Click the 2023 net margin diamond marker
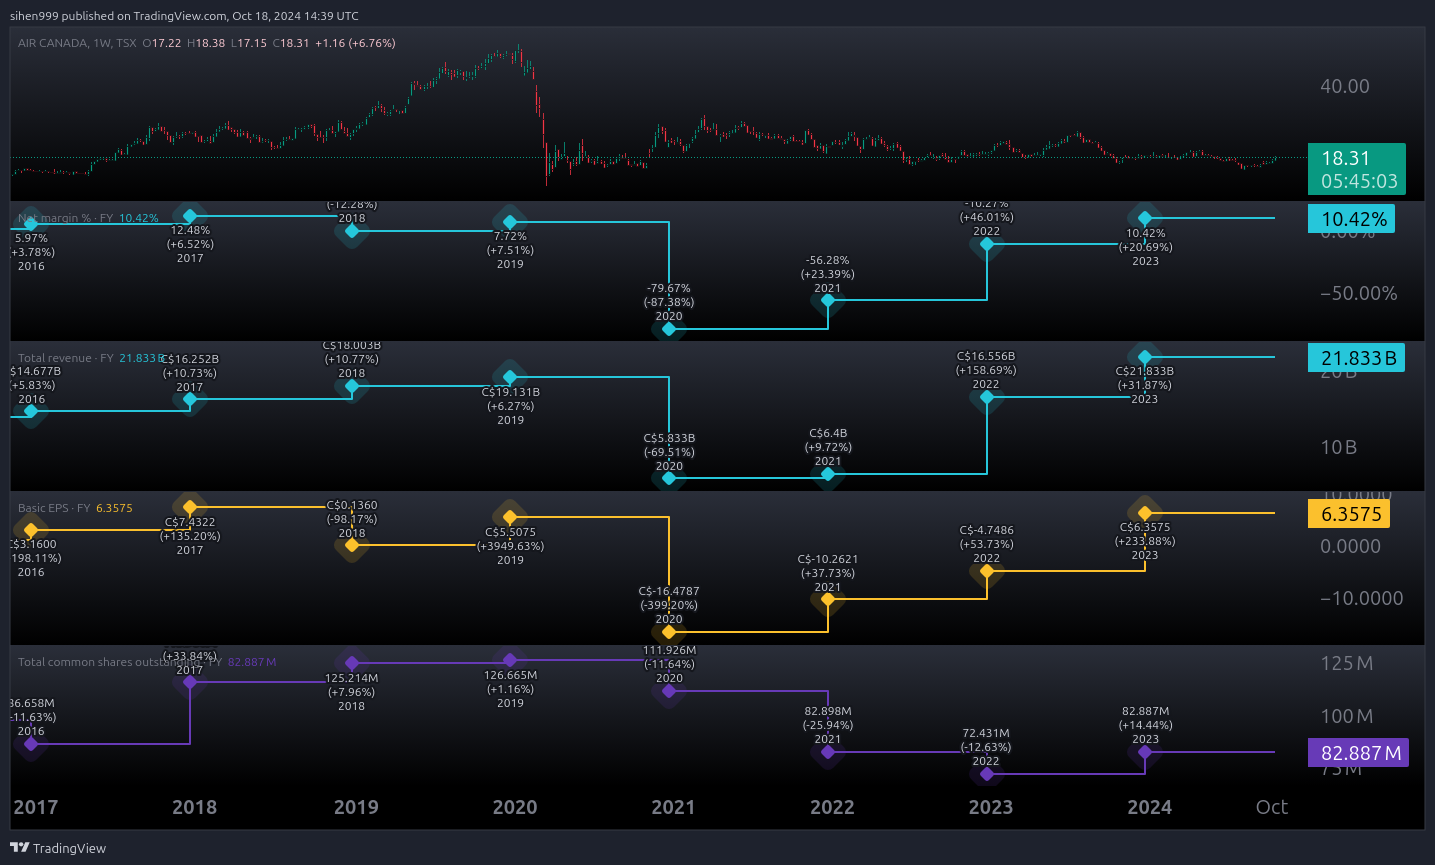Screen dimensions: 1435x865 point(1145,218)
